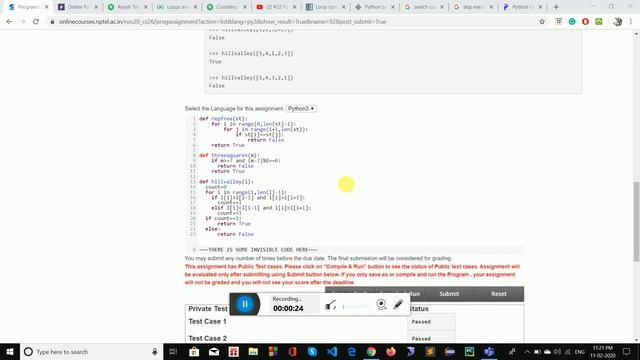Click the volume icon in system tray
The width and height of the screenshot is (640, 360).
(557, 351)
